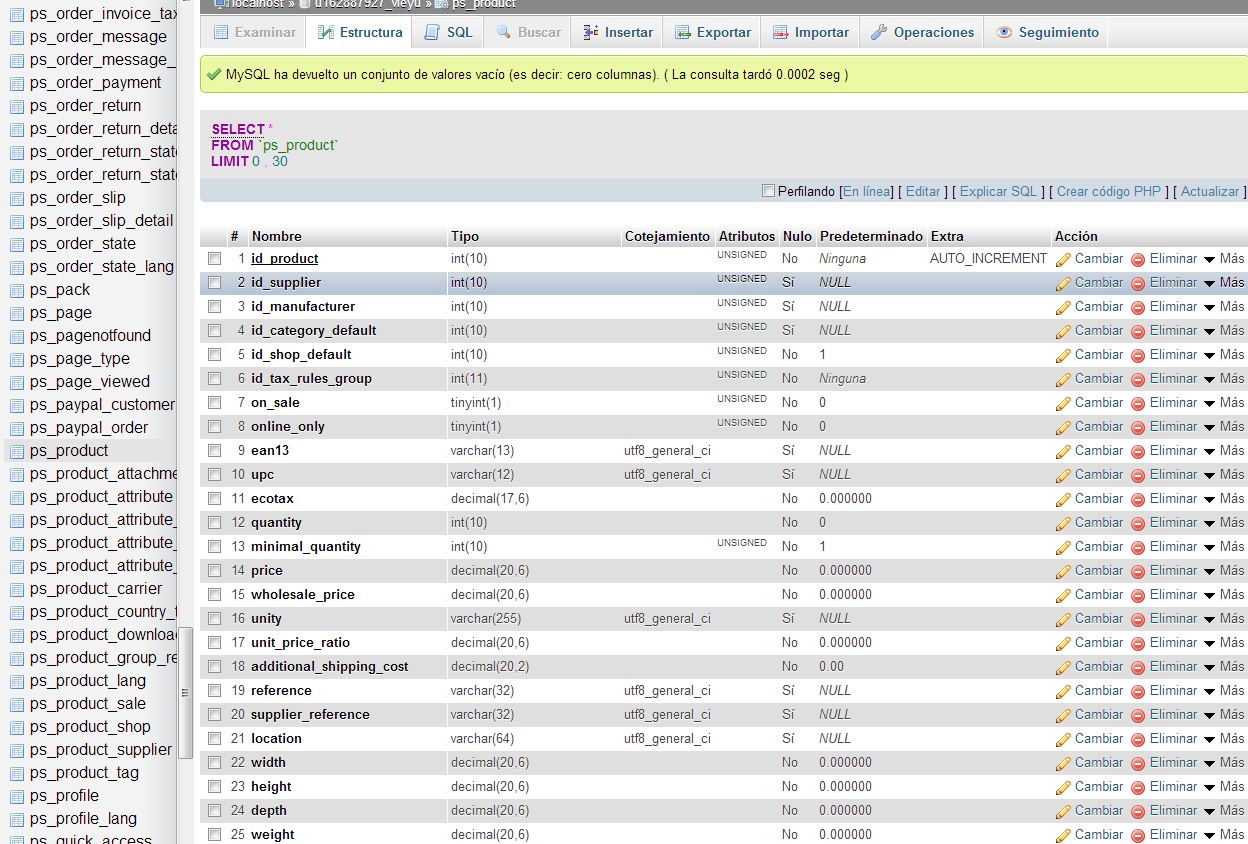Click the En línea link
Image resolution: width=1248 pixels, height=844 pixels.
pyautogui.click(x=867, y=191)
